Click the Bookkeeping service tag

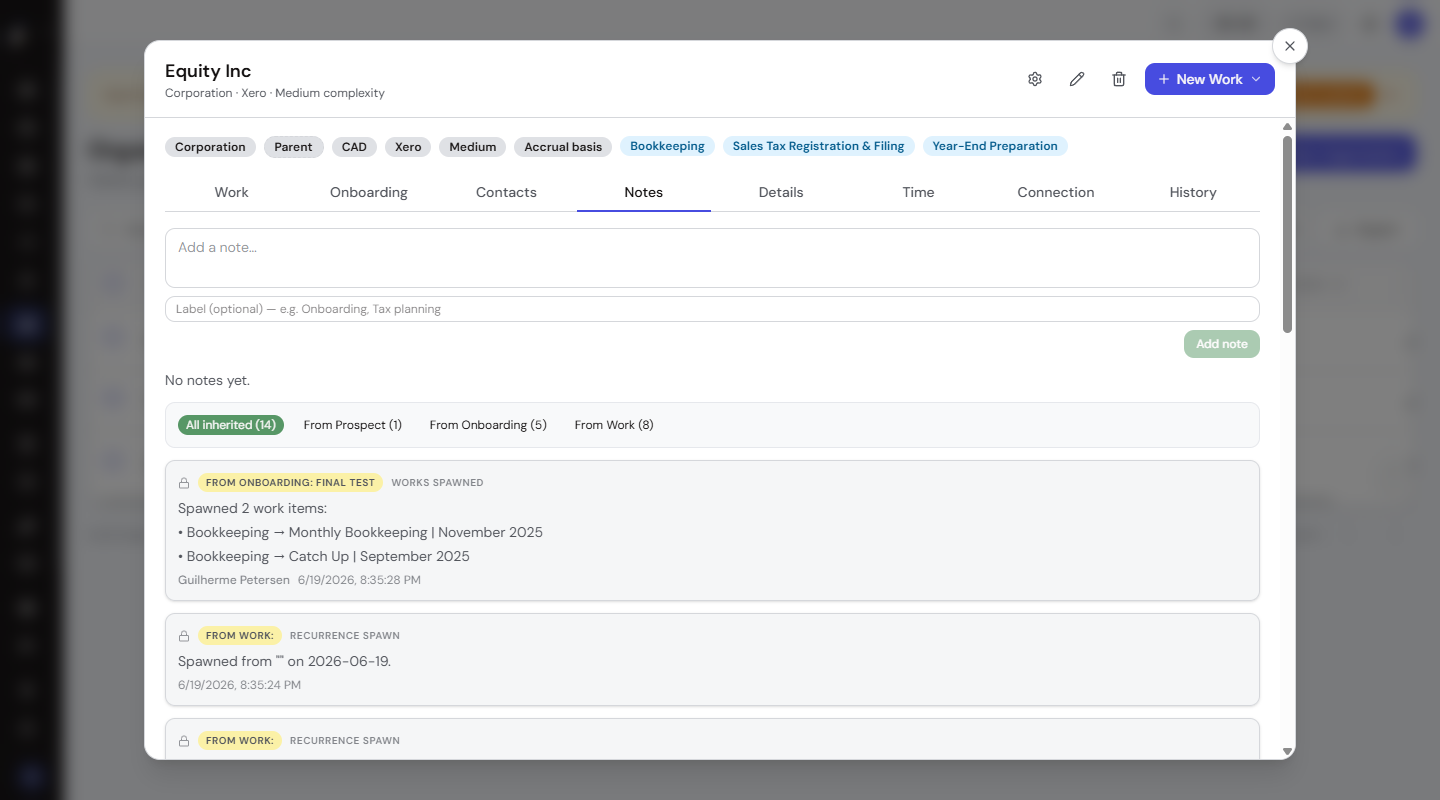pos(667,146)
